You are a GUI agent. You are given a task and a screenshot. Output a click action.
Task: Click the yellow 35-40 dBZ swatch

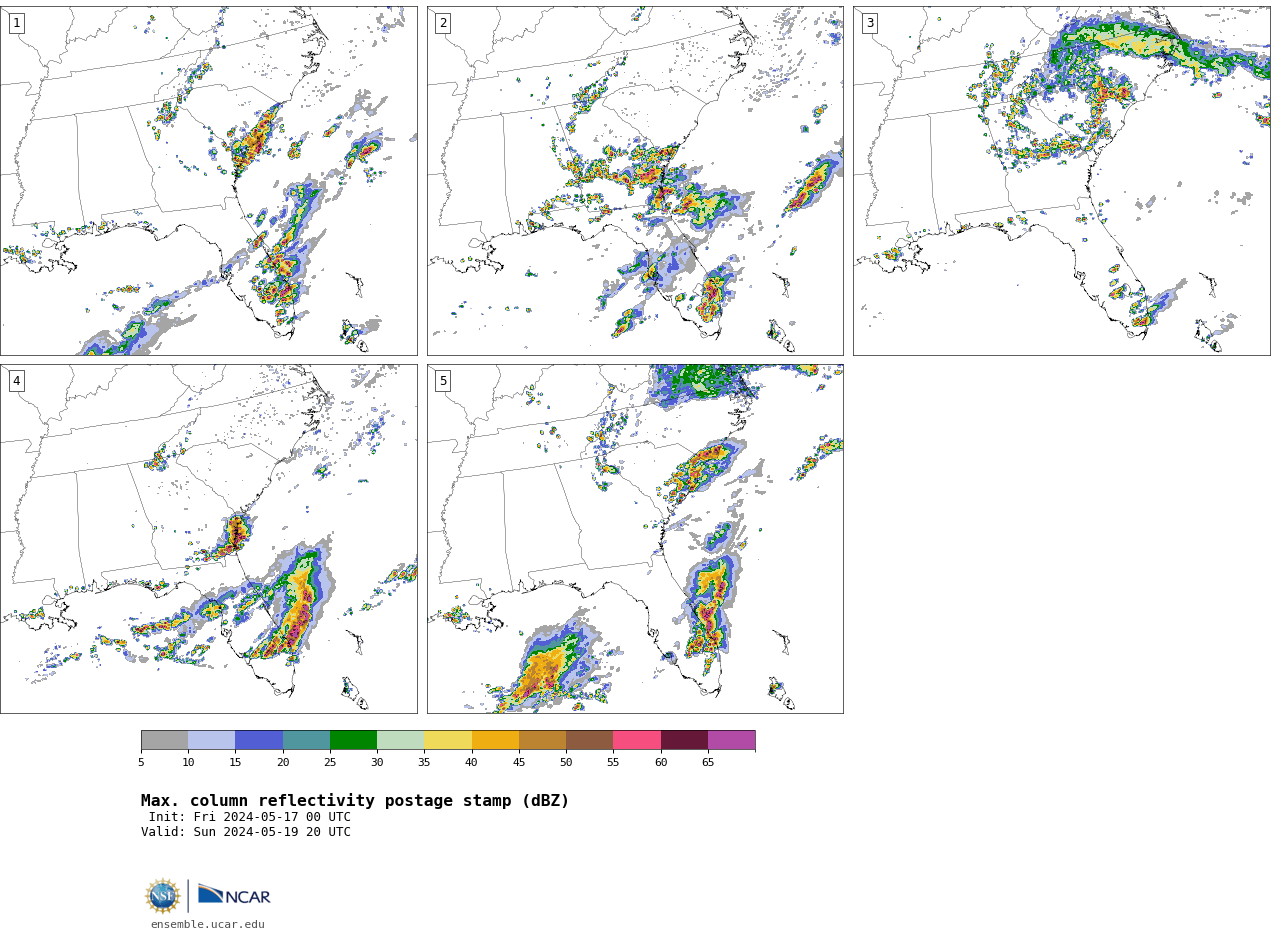click(448, 740)
